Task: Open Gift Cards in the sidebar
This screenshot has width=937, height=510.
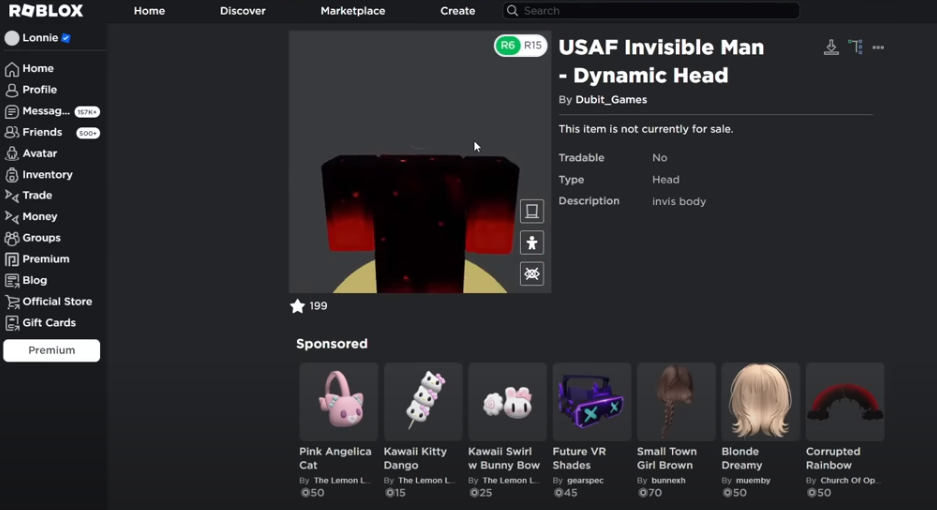Action: [41, 323]
